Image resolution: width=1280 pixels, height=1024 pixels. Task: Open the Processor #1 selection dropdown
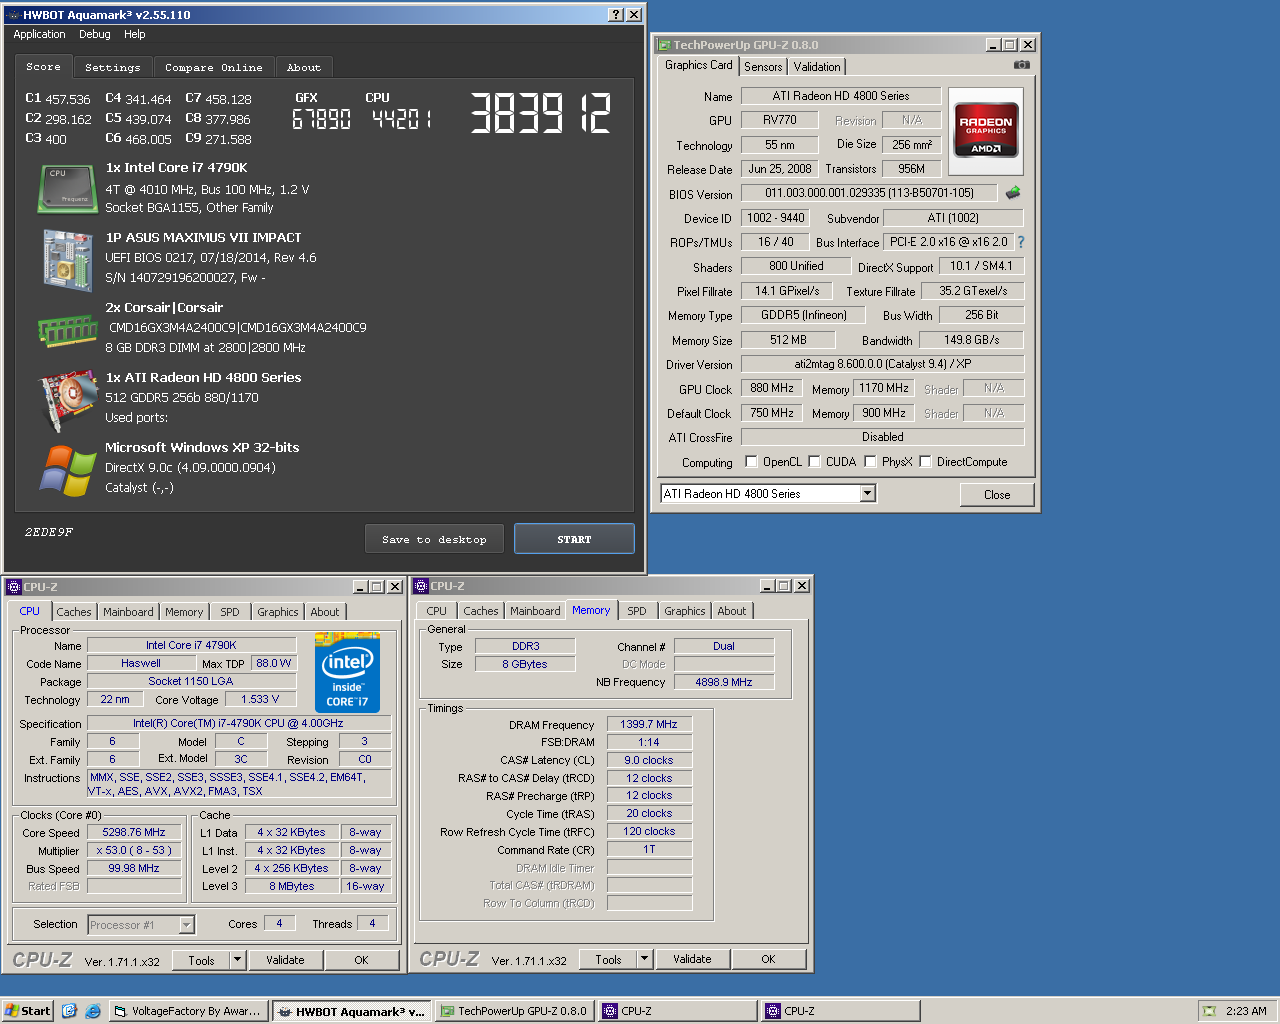186,925
